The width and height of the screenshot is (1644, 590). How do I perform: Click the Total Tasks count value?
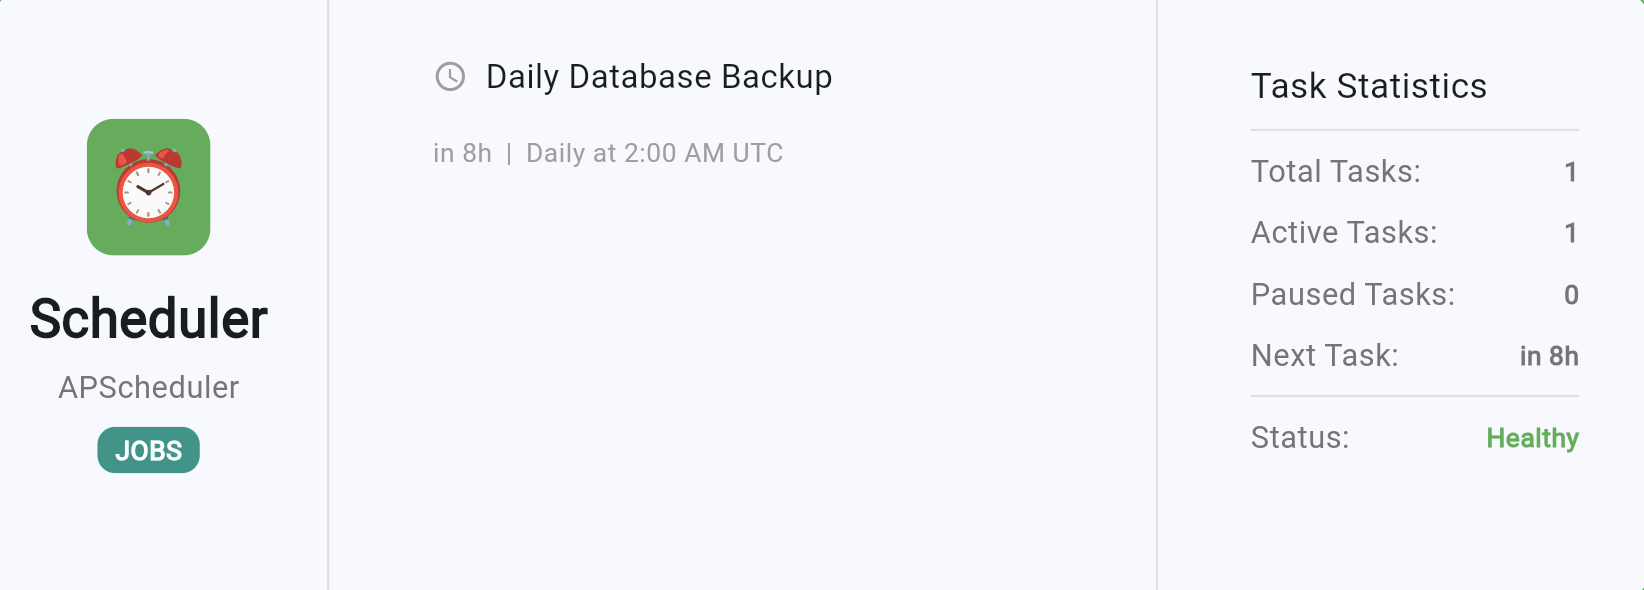click(x=1570, y=172)
